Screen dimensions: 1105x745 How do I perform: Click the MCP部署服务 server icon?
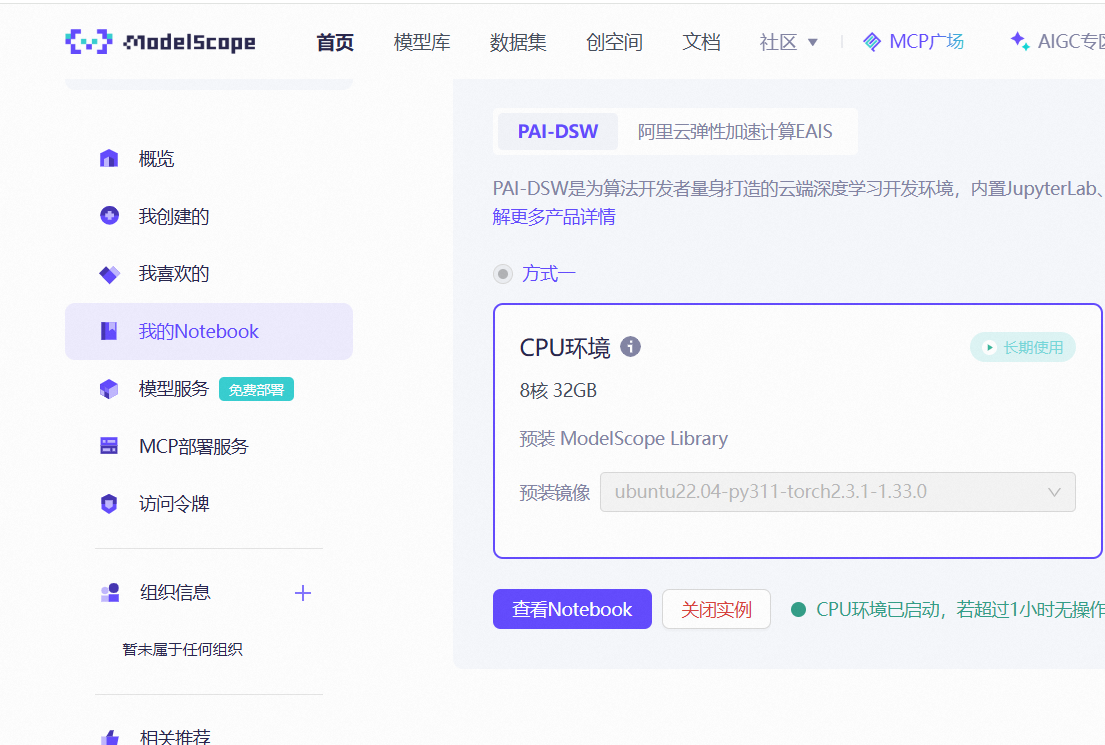tap(109, 446)
